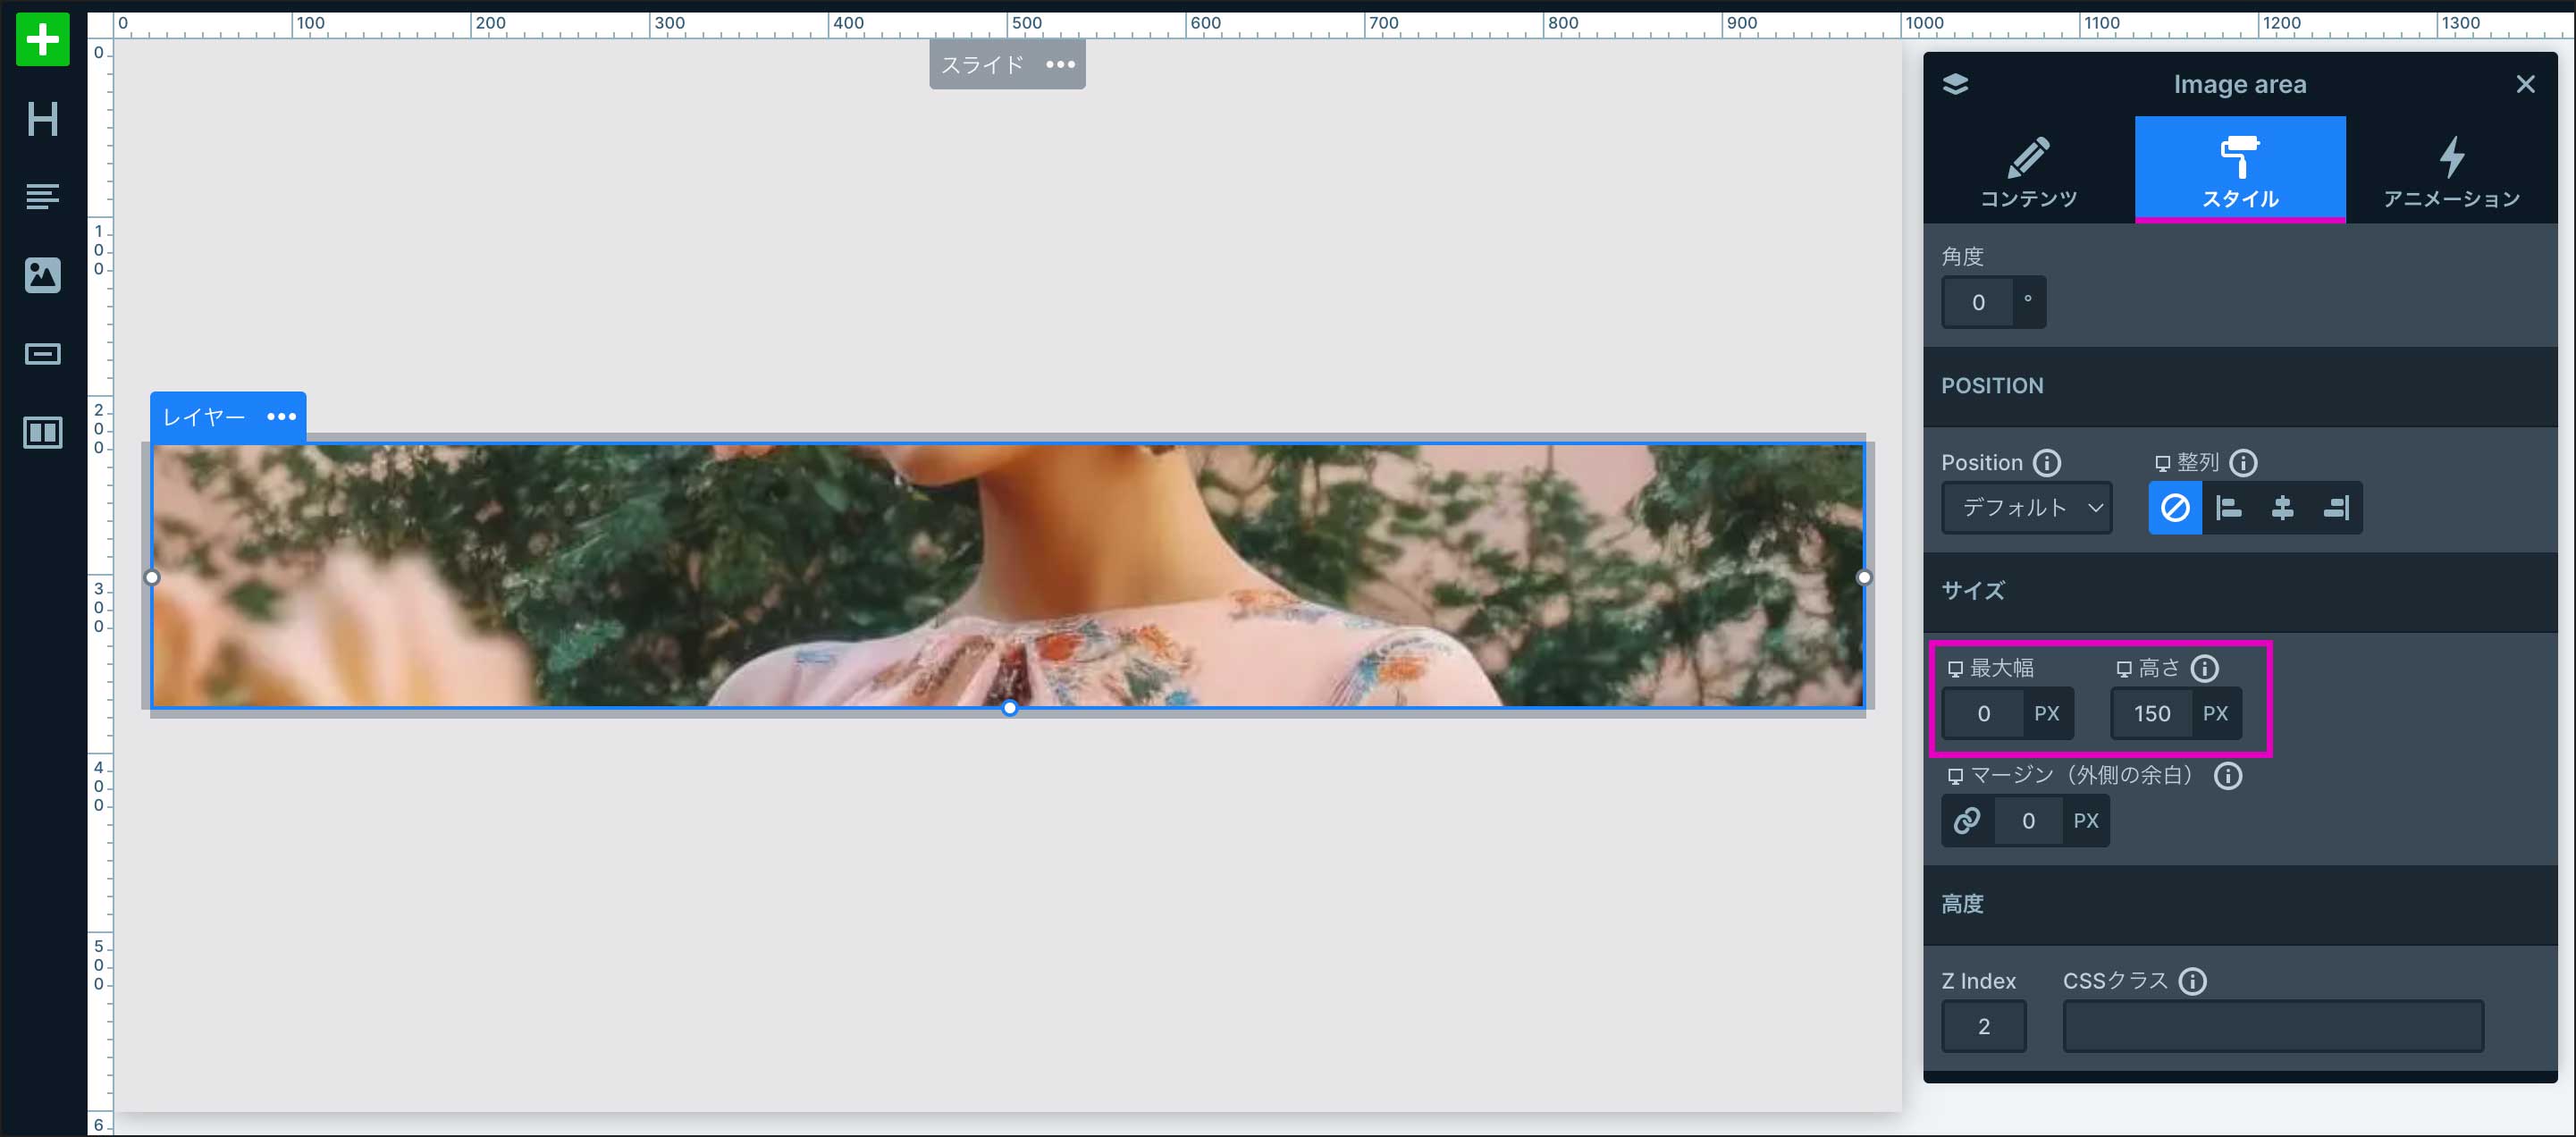Viewport: 2576px width, 1137px height.
Task: Add a heading layer with H icon
Action: (43, 119)
